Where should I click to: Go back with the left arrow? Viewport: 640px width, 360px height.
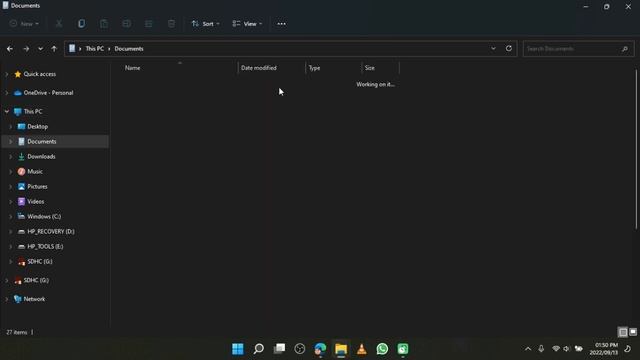point(10,49)
